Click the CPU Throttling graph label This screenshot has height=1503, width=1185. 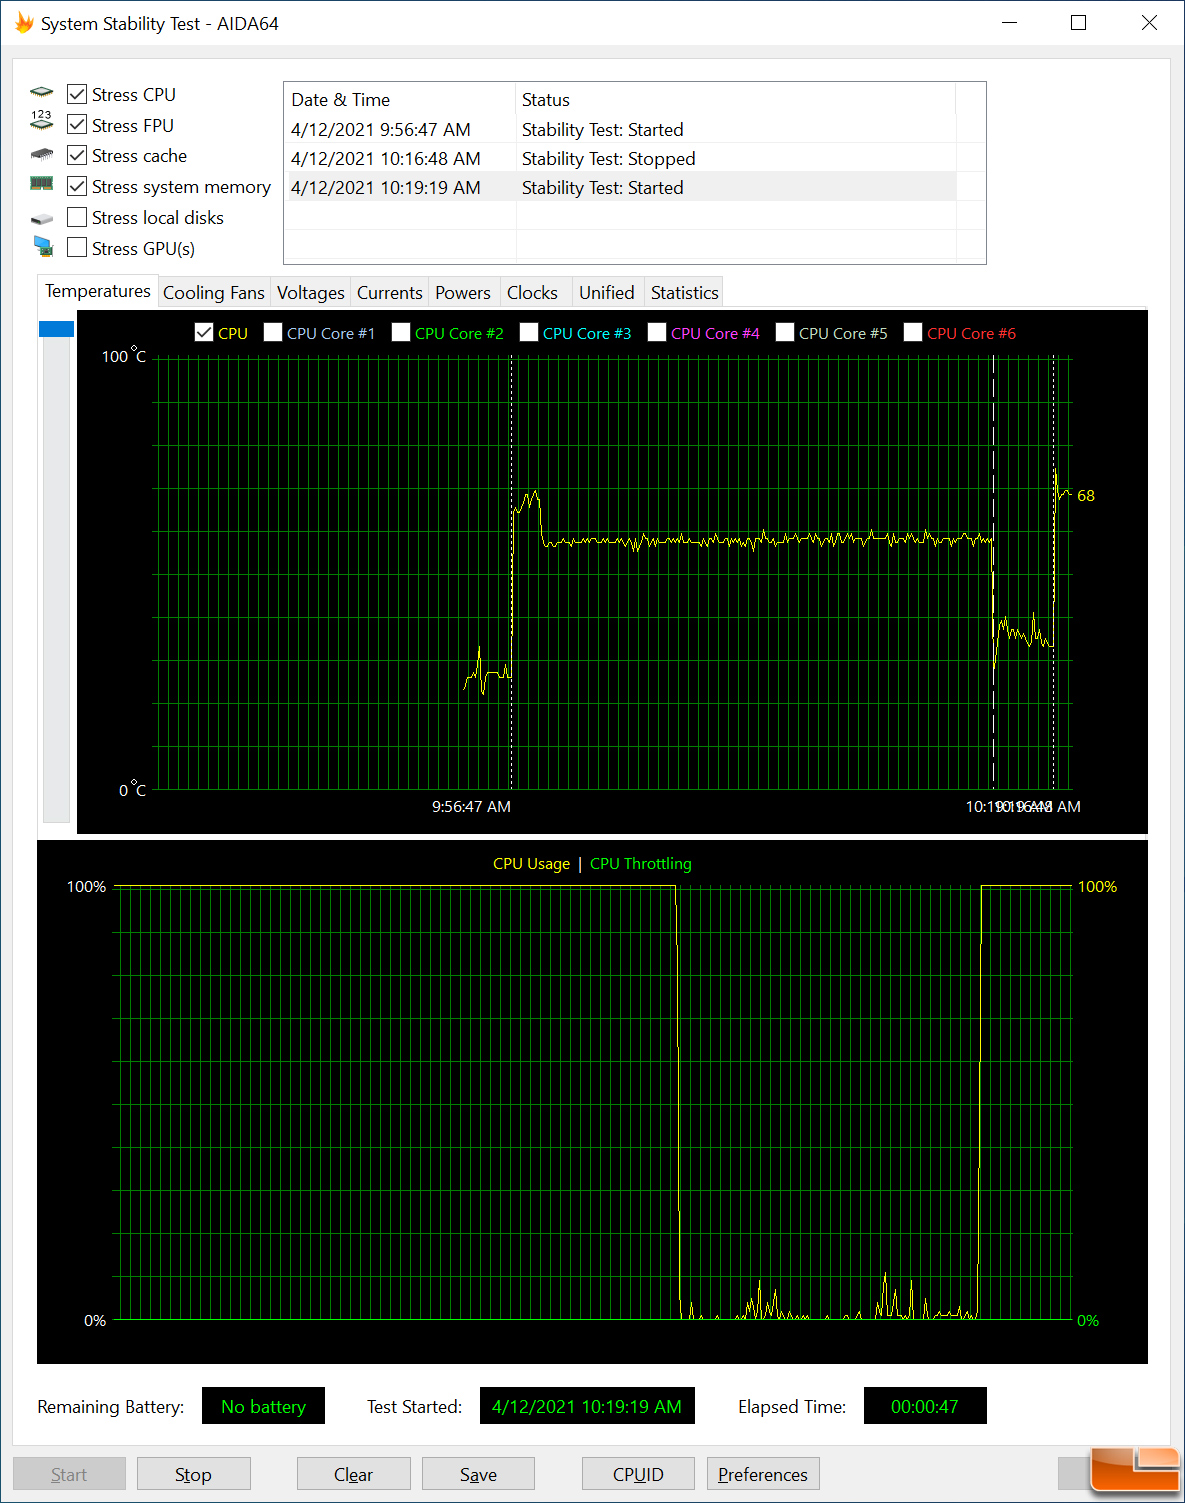[x=641, y=863]
